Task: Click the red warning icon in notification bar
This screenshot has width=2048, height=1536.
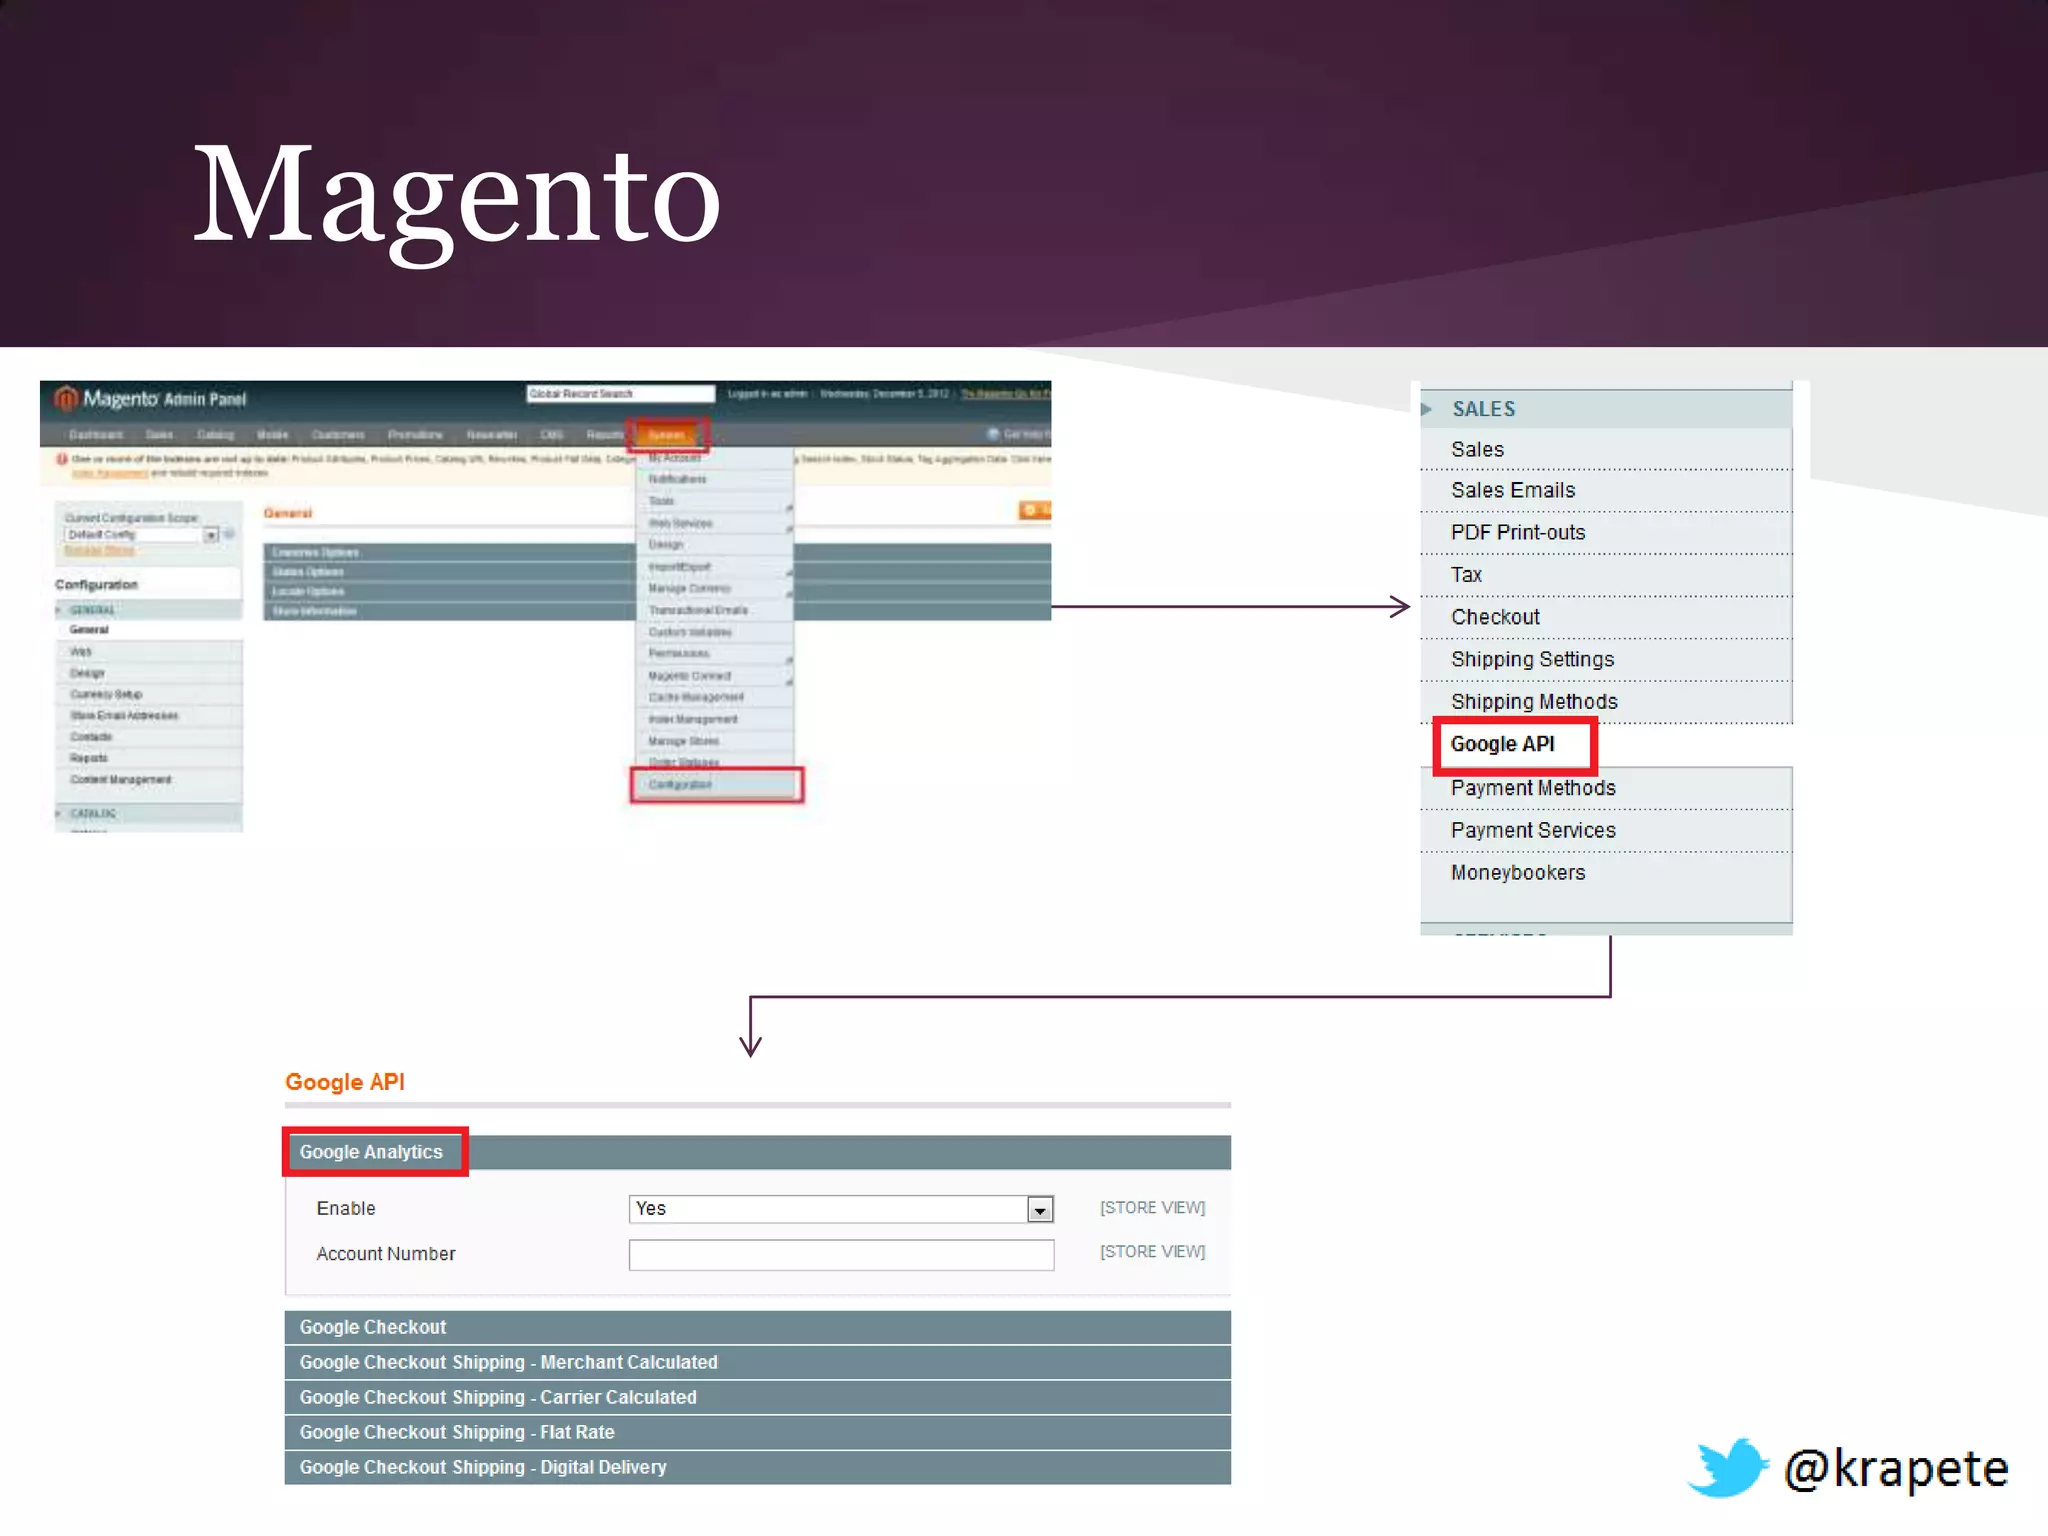Action: [x=62, y=459]
